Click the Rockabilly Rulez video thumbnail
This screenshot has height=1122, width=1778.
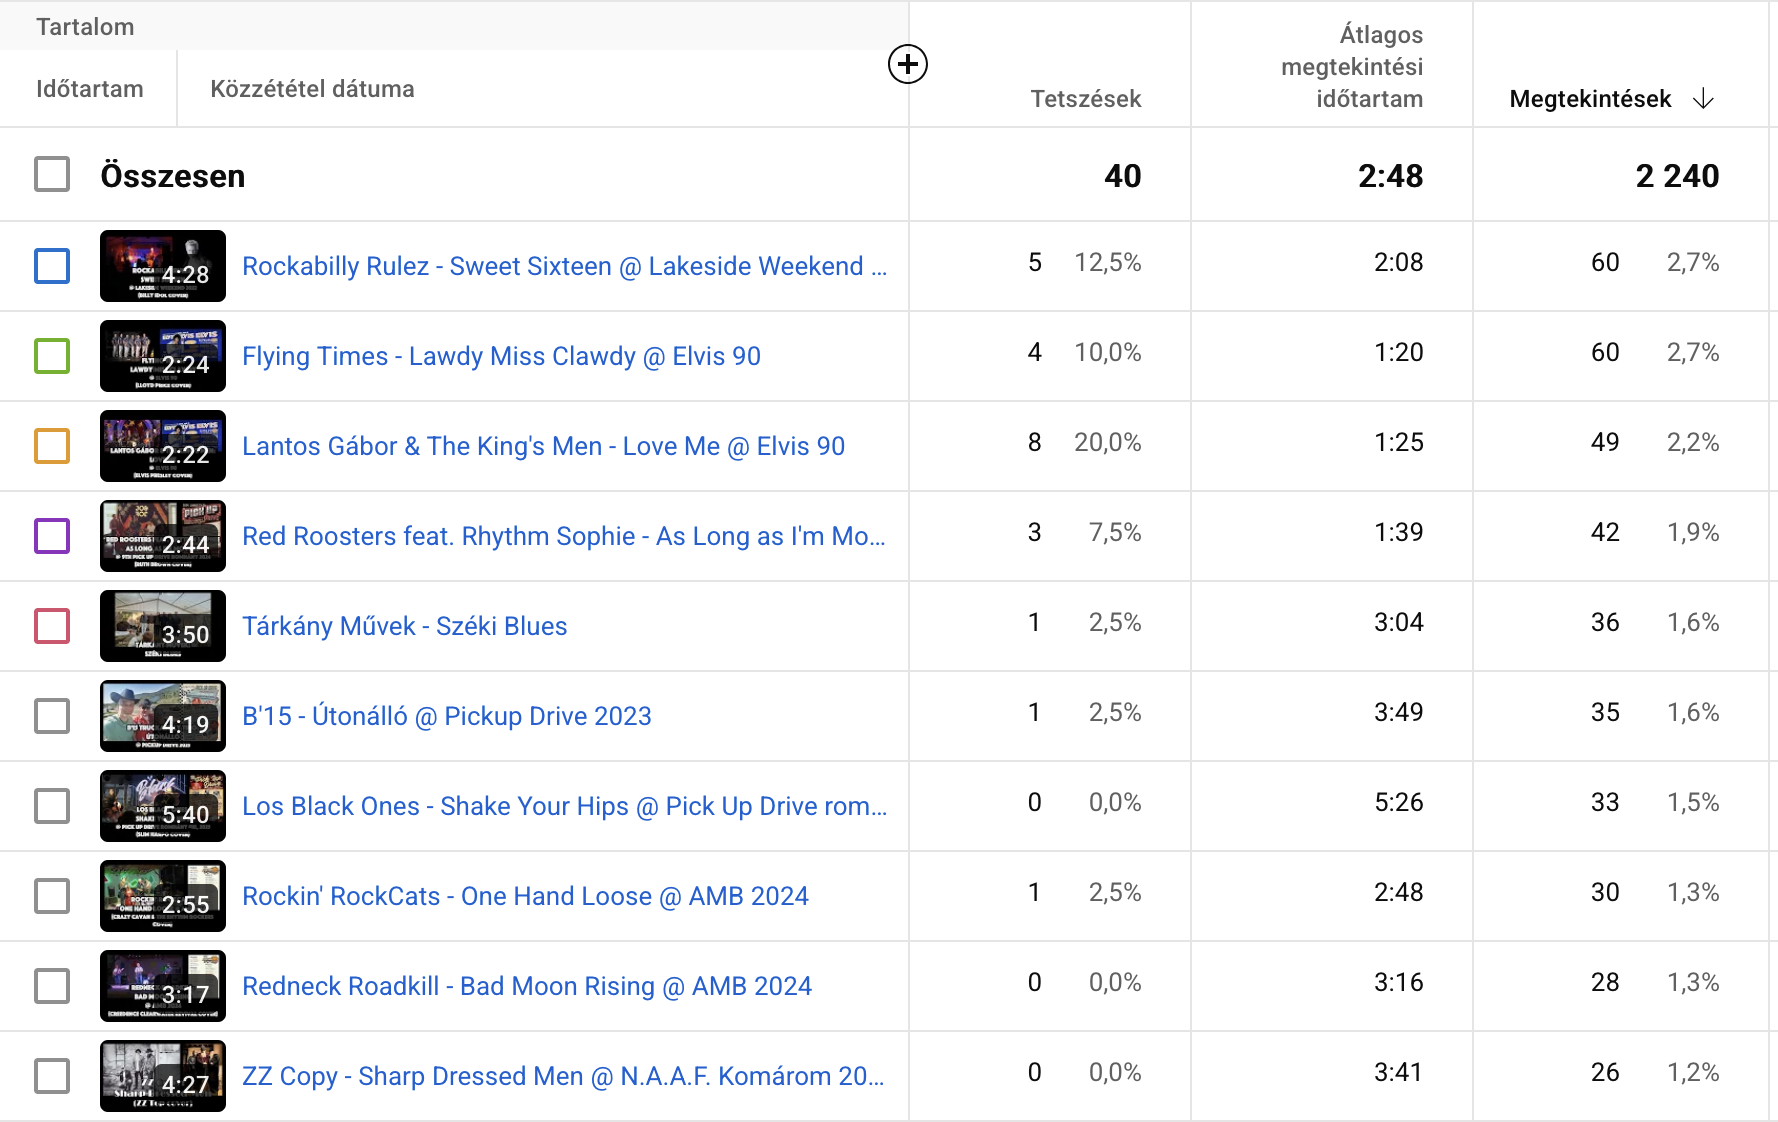[163, 266]
